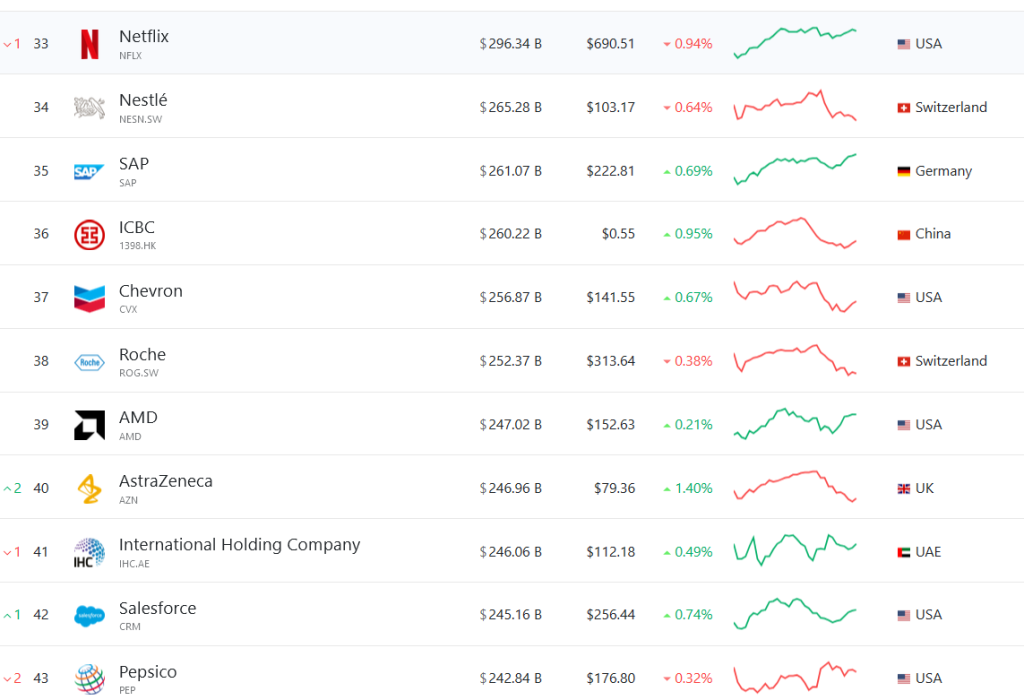
Task: Click the ICBC logo icon
Action: (x=89, y=234)
